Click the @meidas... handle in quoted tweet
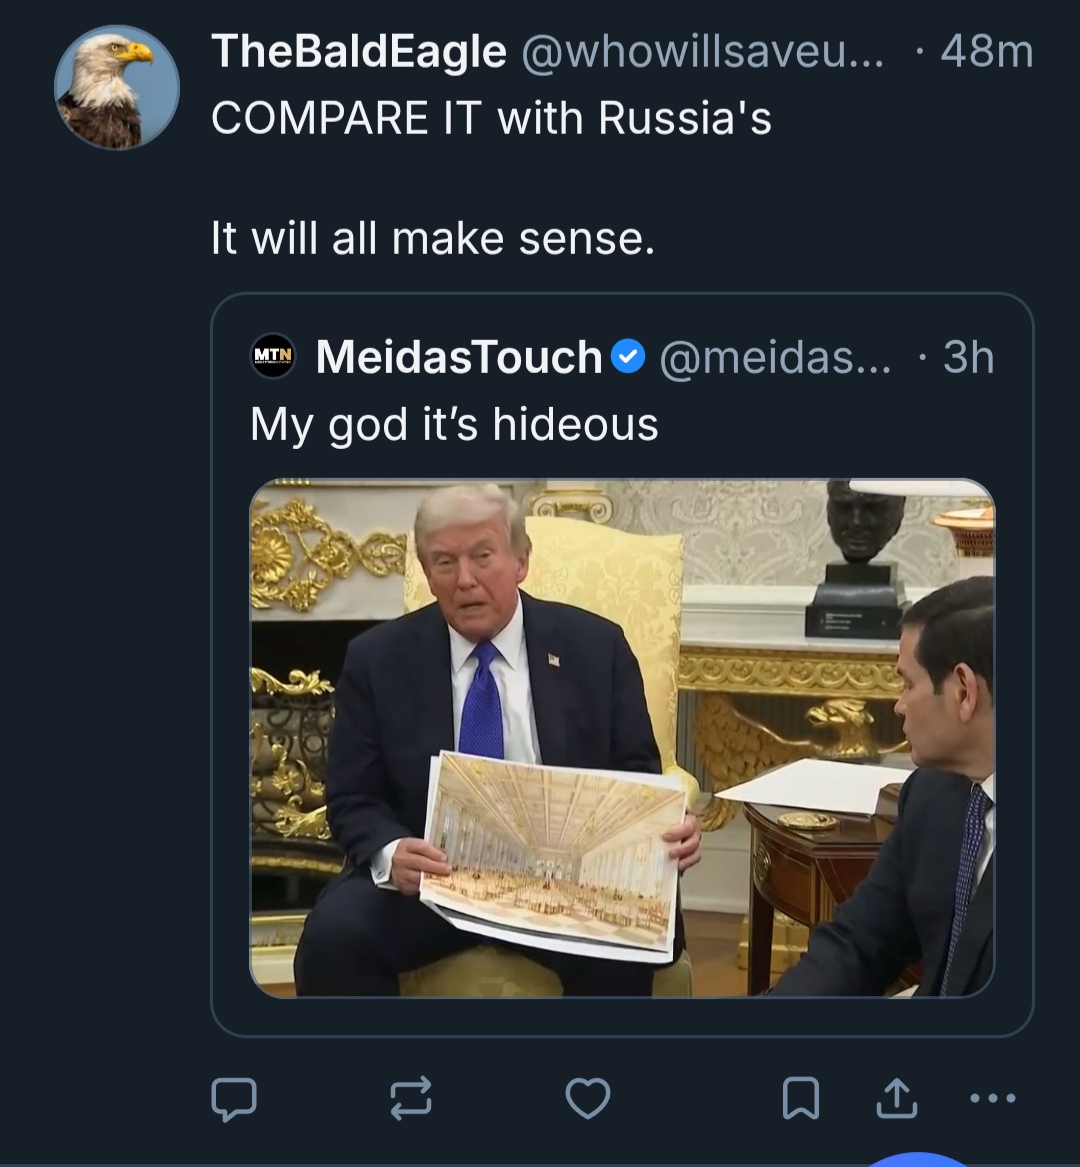The height and width of the screenshot is (1167, 1080). 774,357
